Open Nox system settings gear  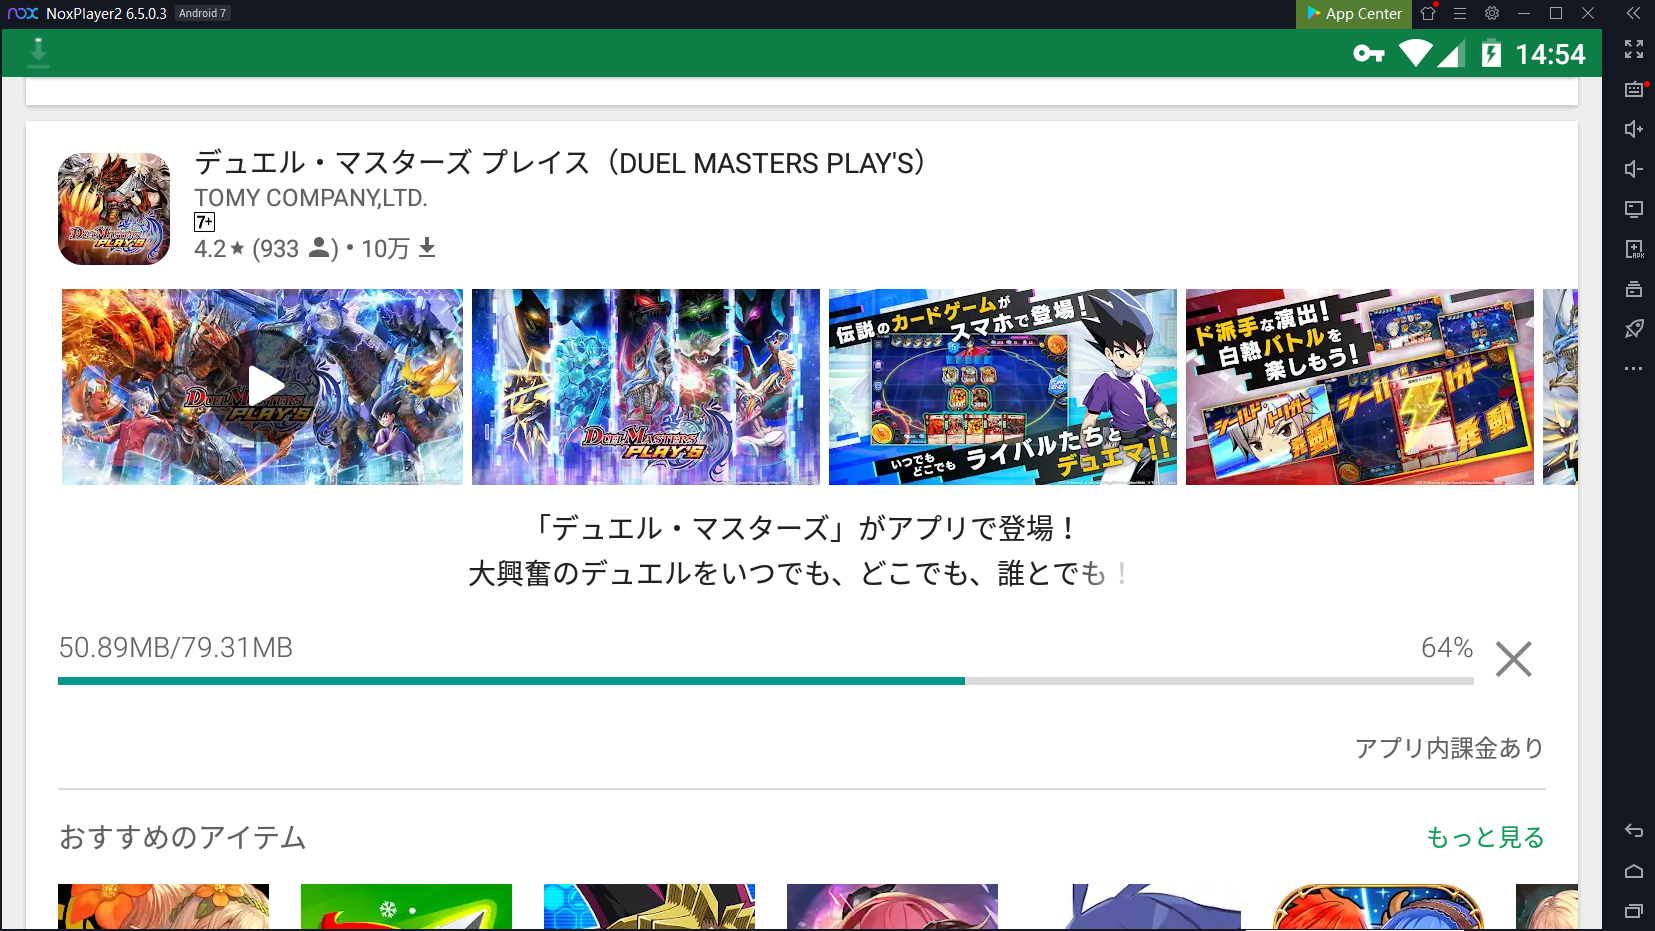1492,13
